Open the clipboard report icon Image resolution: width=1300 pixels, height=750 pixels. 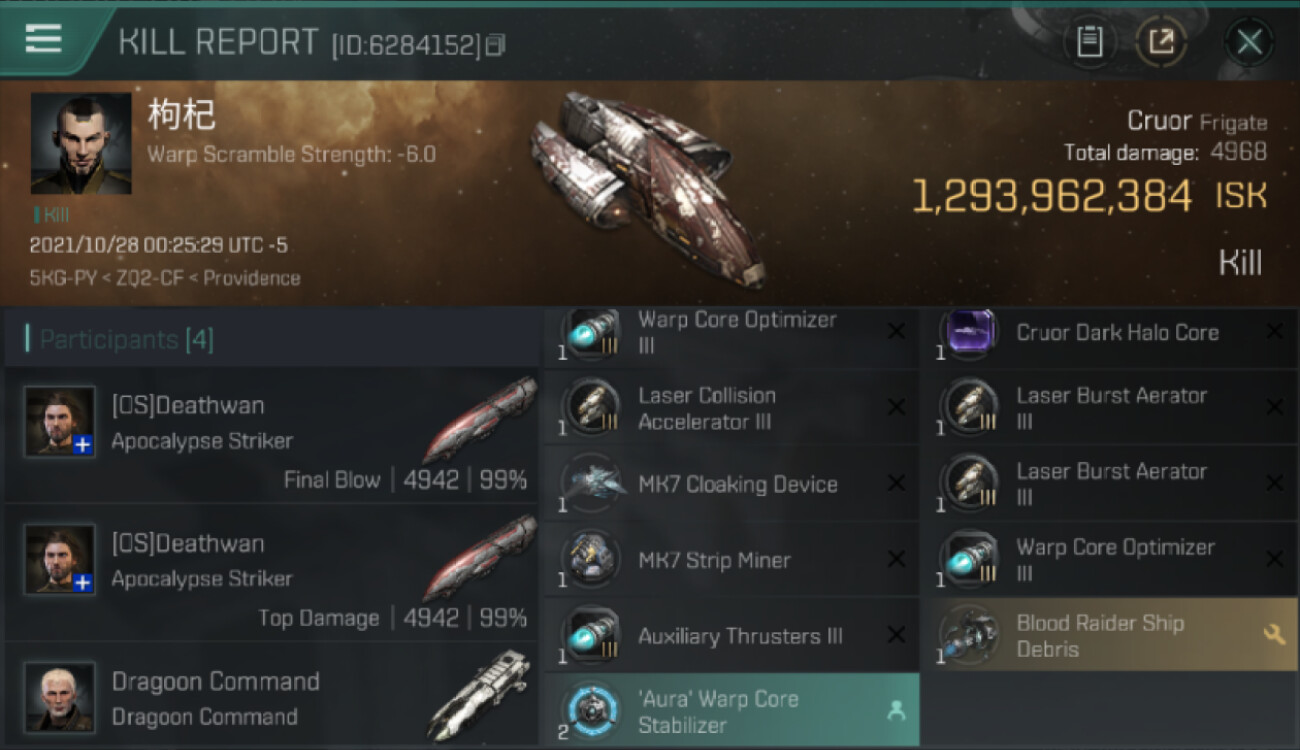(x=1089, y=41)
